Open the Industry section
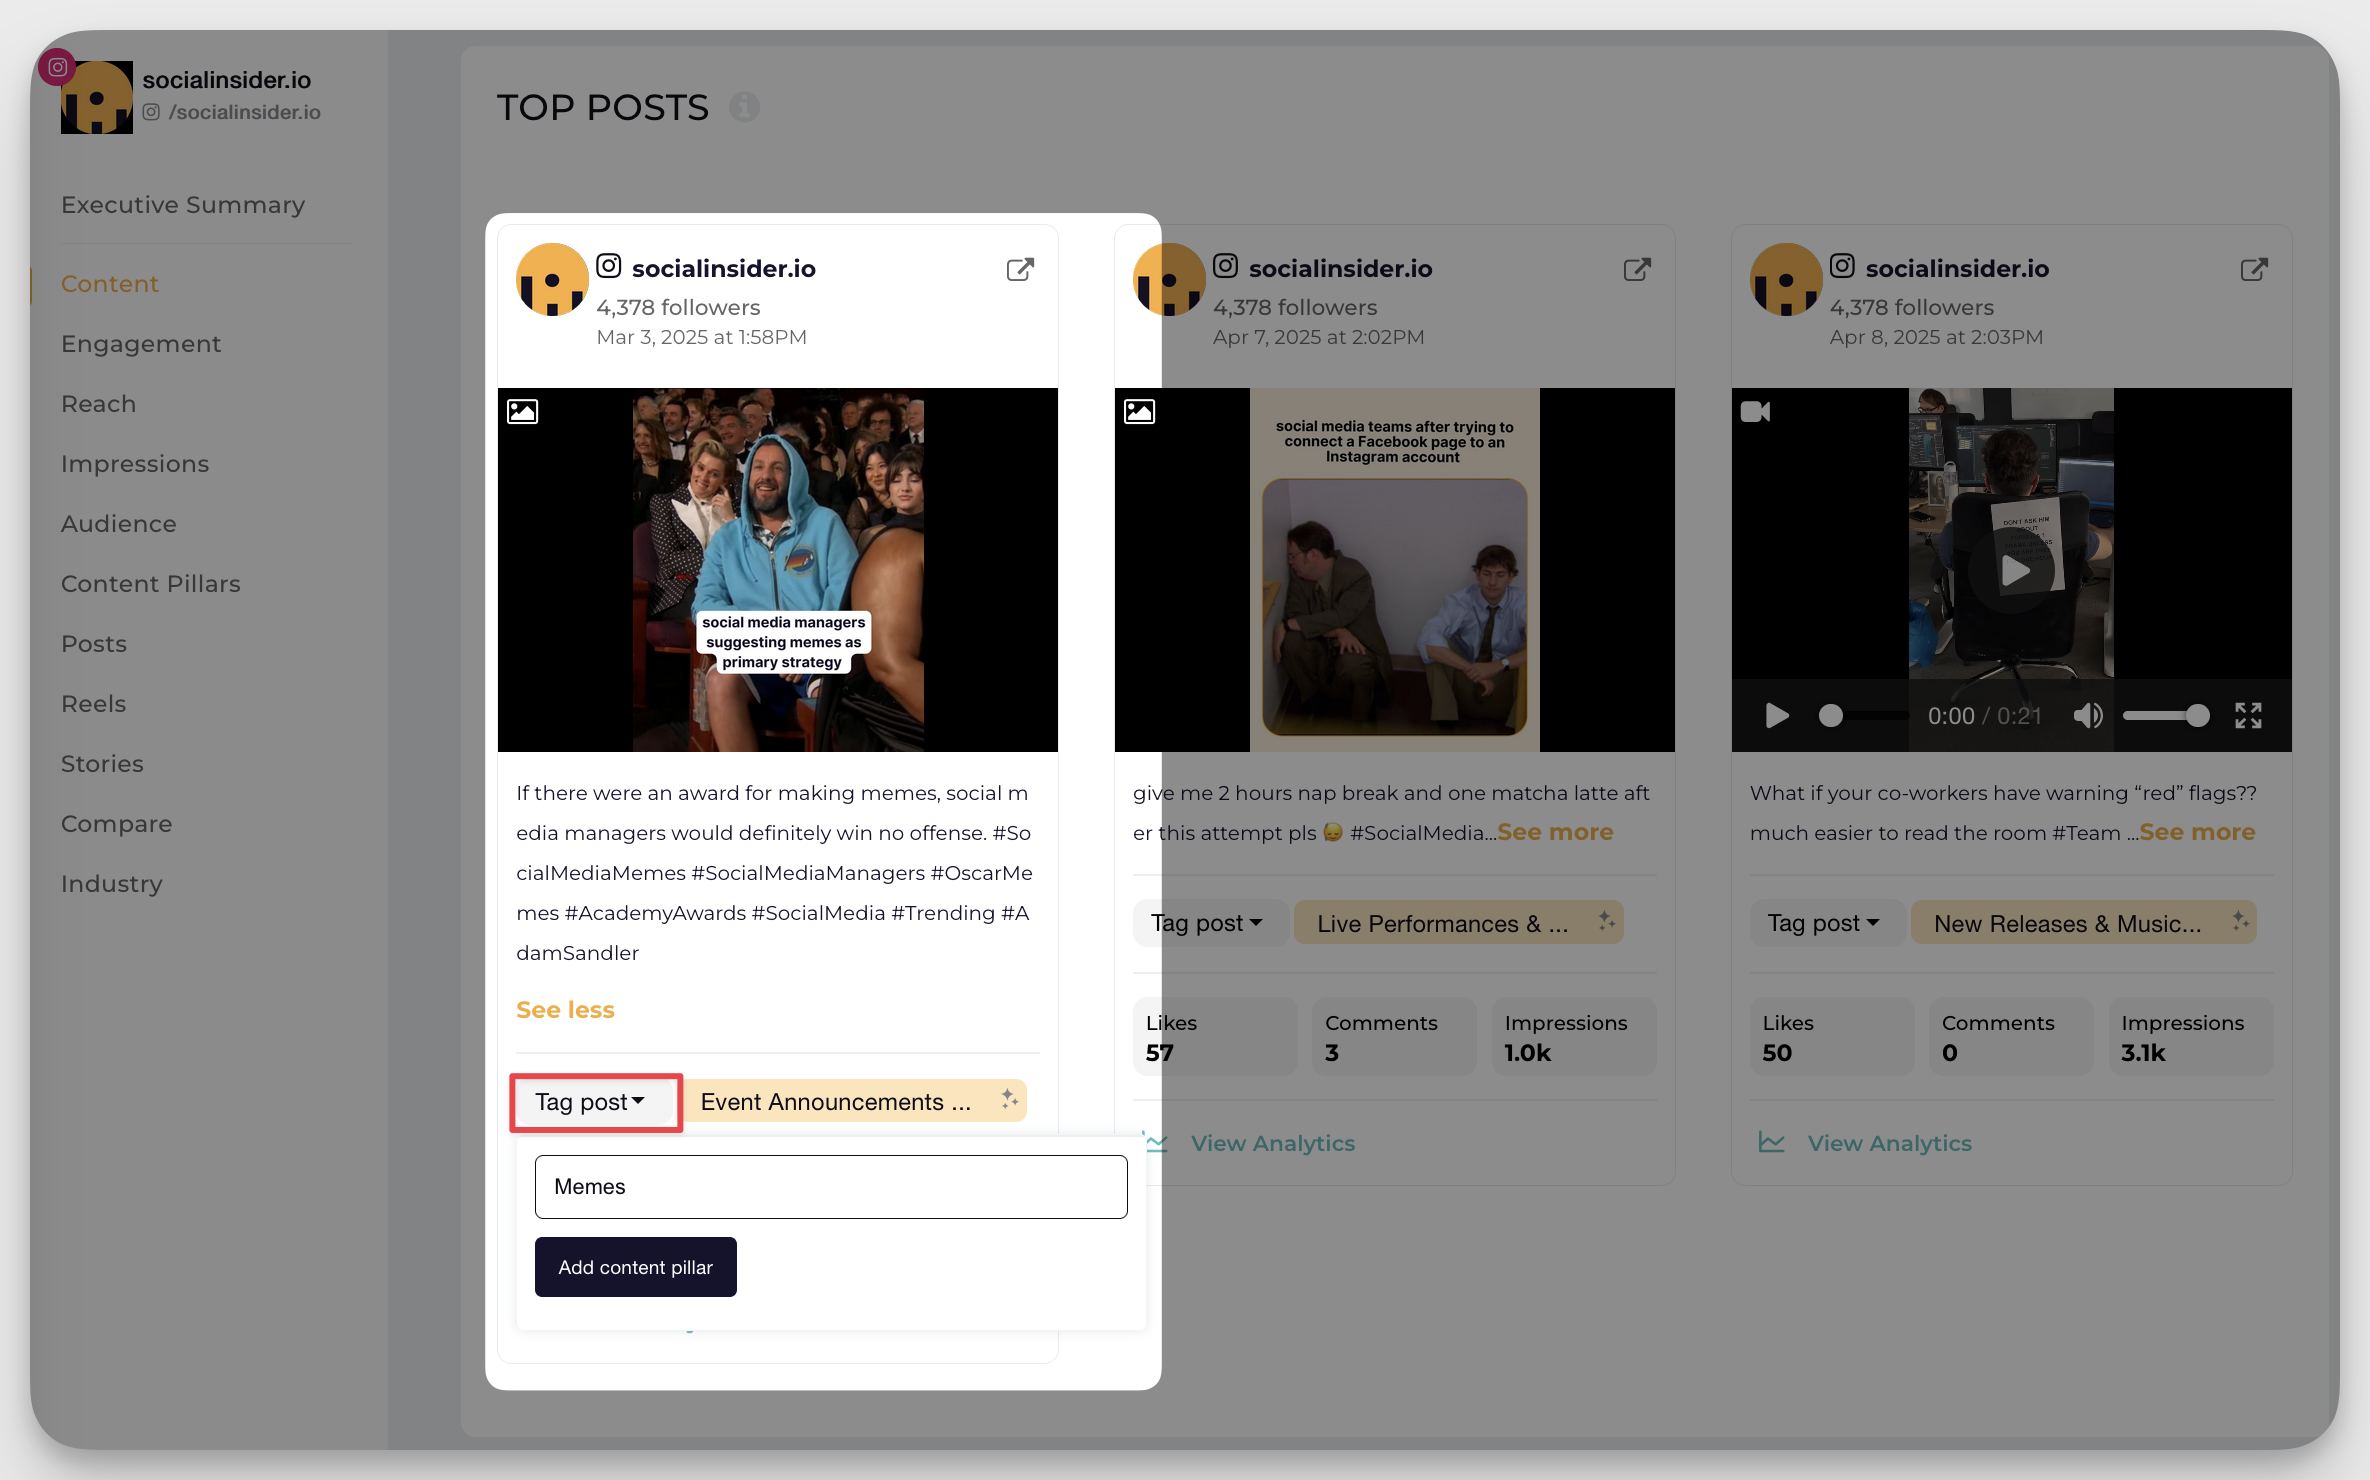The width and height of the screenshot is (2370, 1480). coord(112,884)
